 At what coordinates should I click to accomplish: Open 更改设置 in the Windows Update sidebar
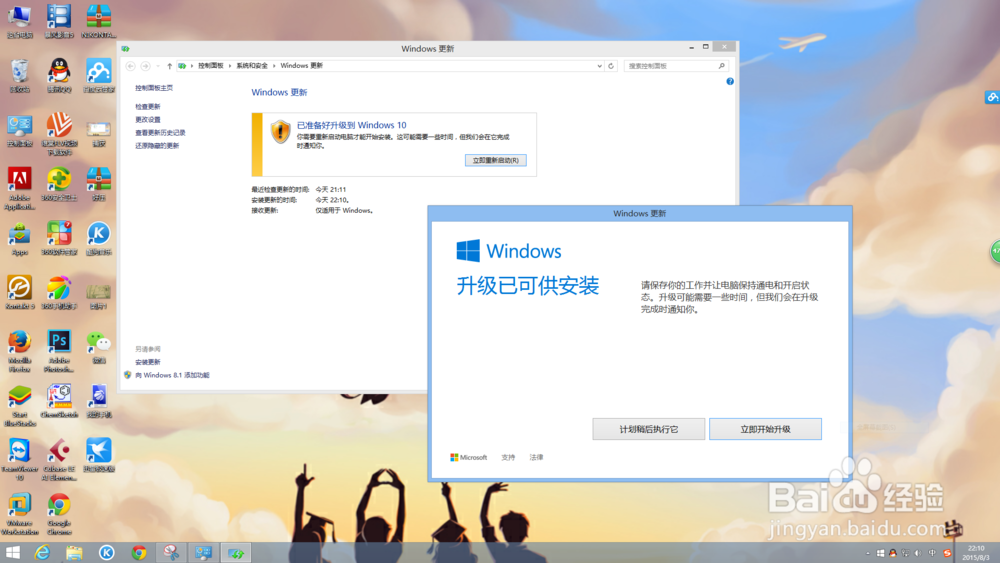[x=147, y=119]
